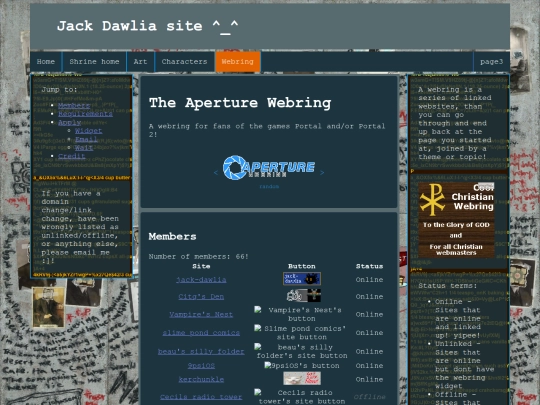Click the Members section heading

173,236
